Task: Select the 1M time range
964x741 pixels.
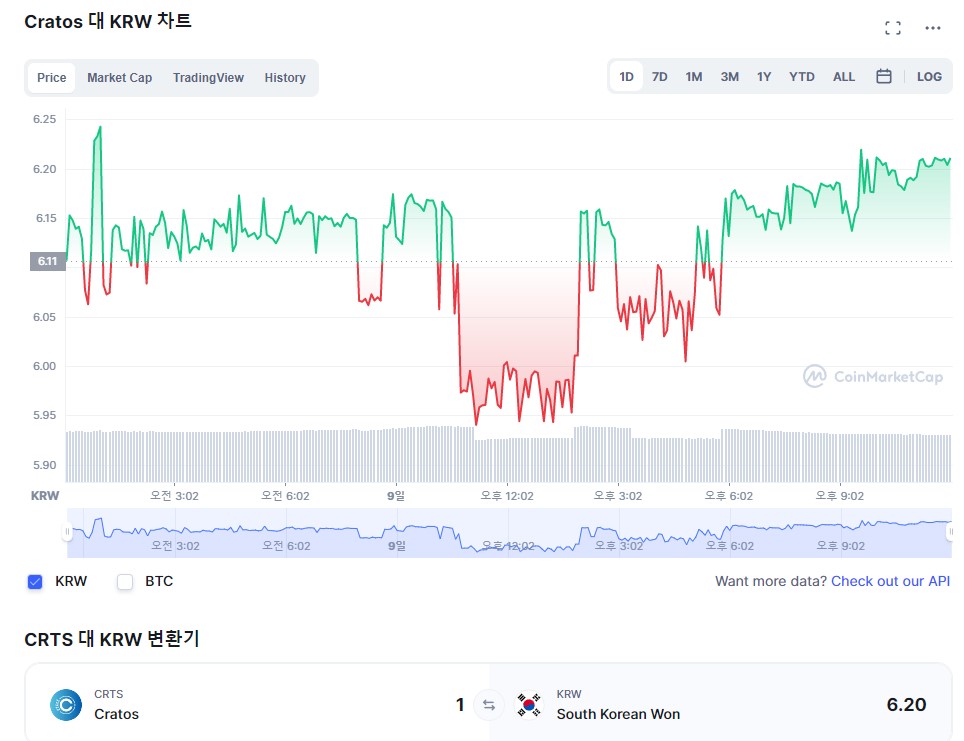Action: coord(693,77)
